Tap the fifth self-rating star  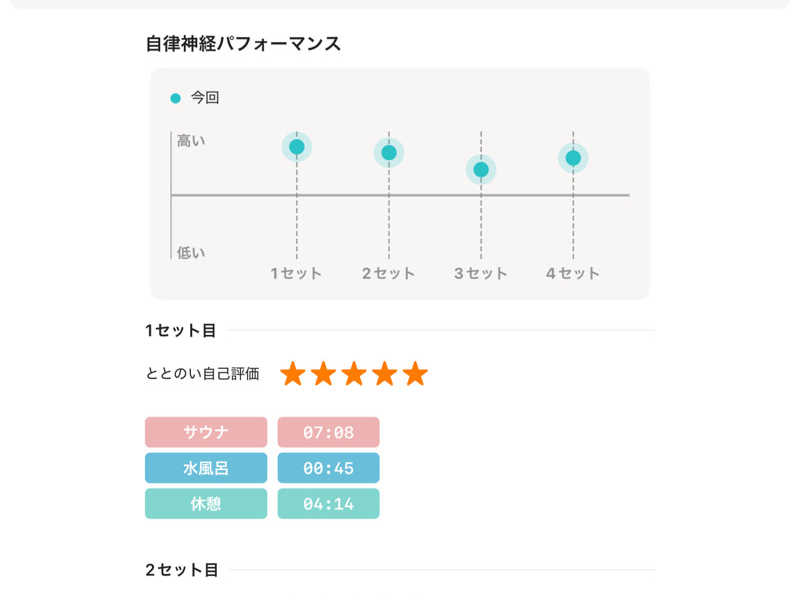pyautogui.click(x=415, y=374)
